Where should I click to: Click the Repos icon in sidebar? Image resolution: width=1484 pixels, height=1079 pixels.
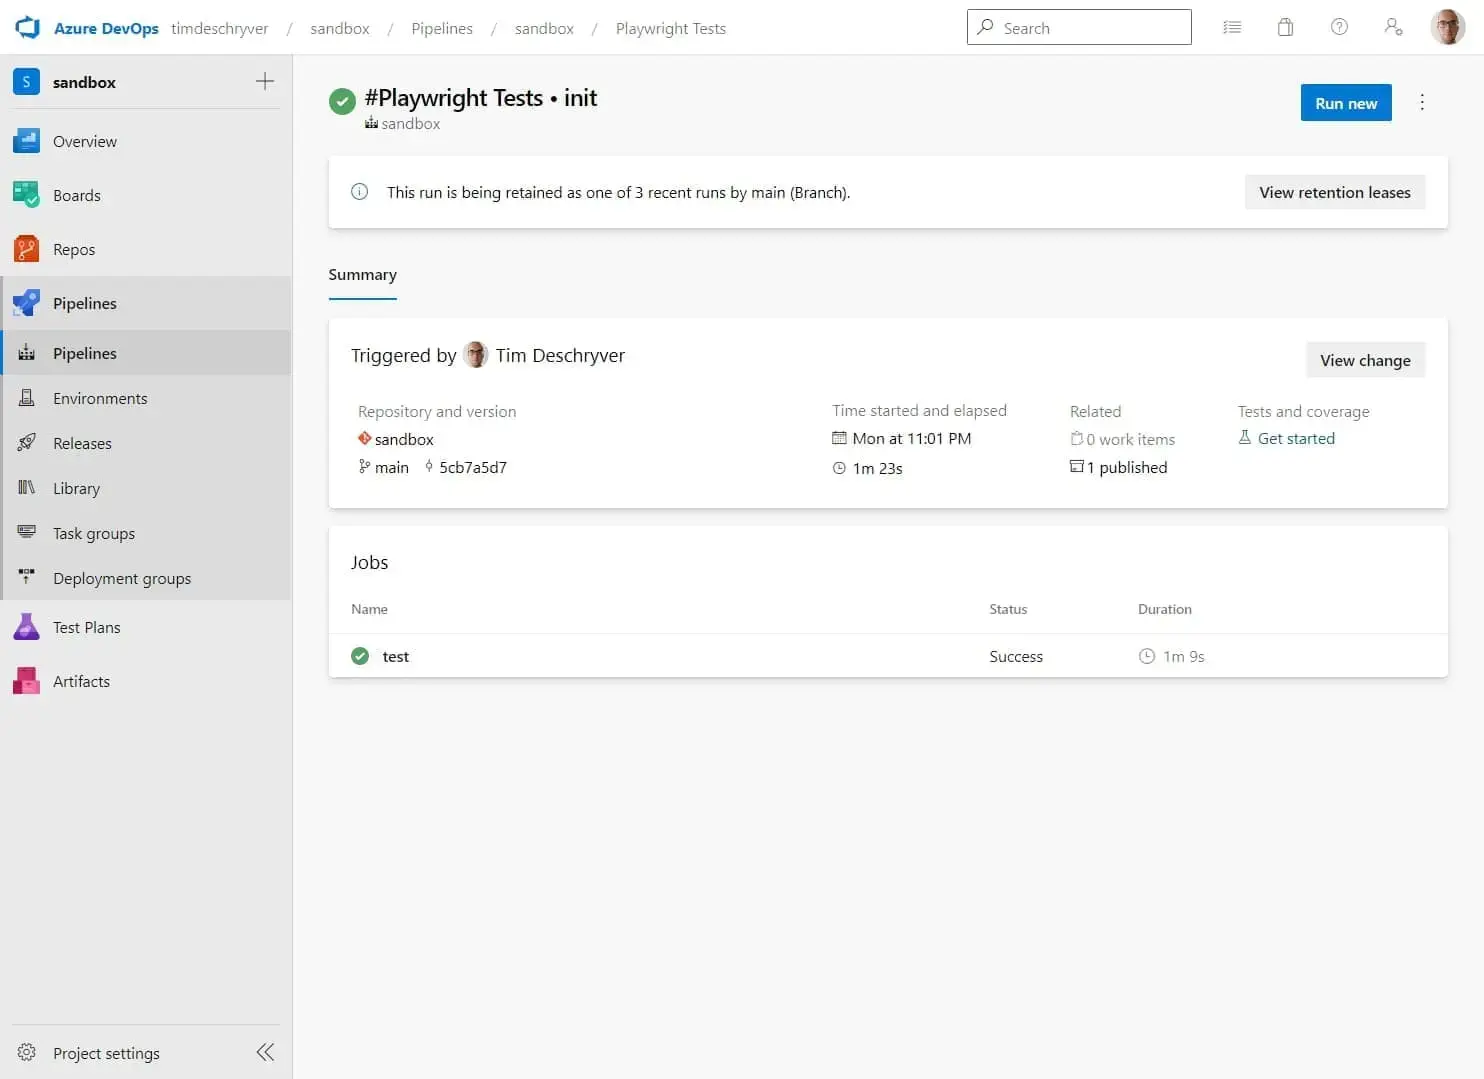coord(26,249)
